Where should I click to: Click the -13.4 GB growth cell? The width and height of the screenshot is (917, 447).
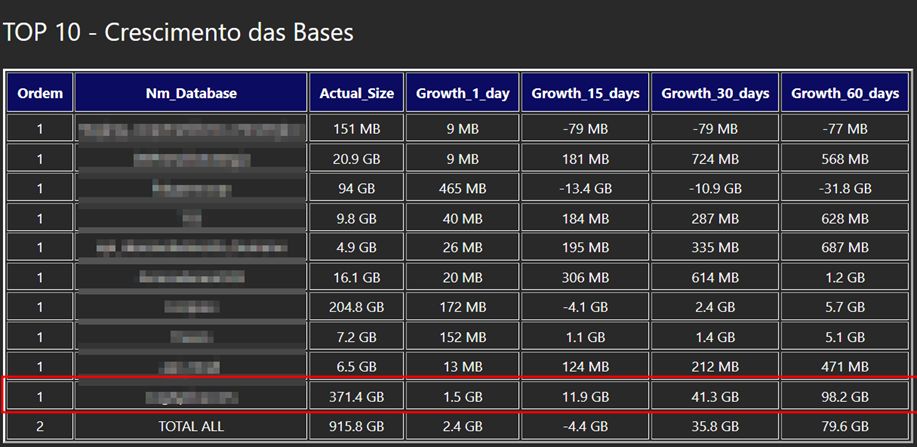pos(585,188)
